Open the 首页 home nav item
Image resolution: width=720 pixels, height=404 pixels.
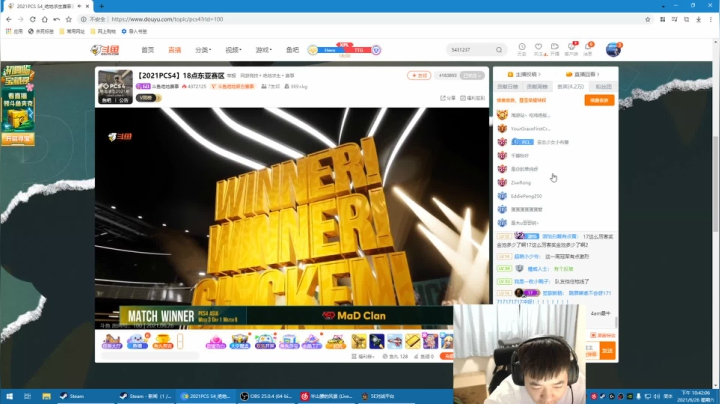tap(148, 50)
